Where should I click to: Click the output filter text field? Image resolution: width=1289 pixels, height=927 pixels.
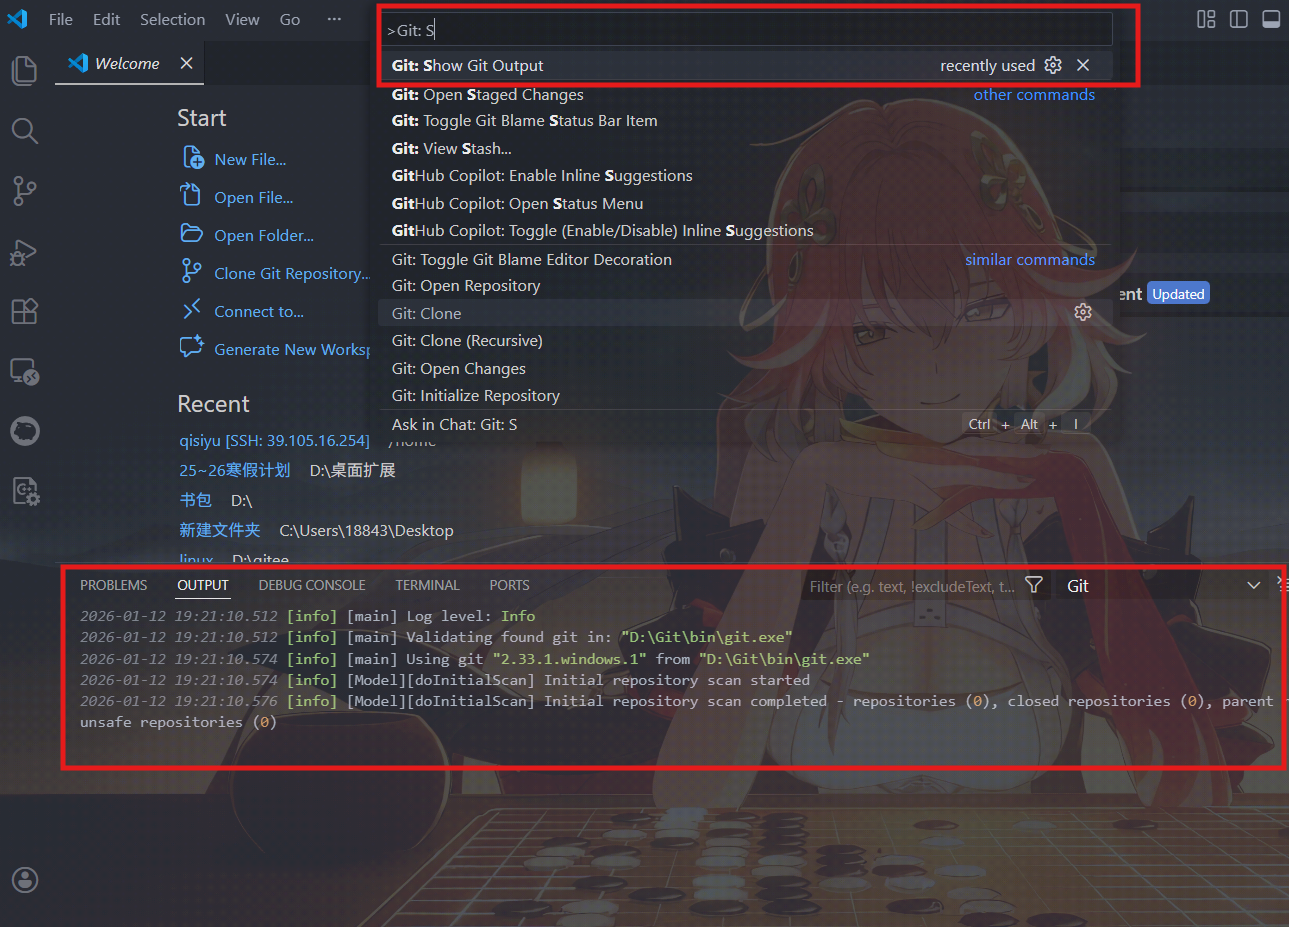(912, 586)
